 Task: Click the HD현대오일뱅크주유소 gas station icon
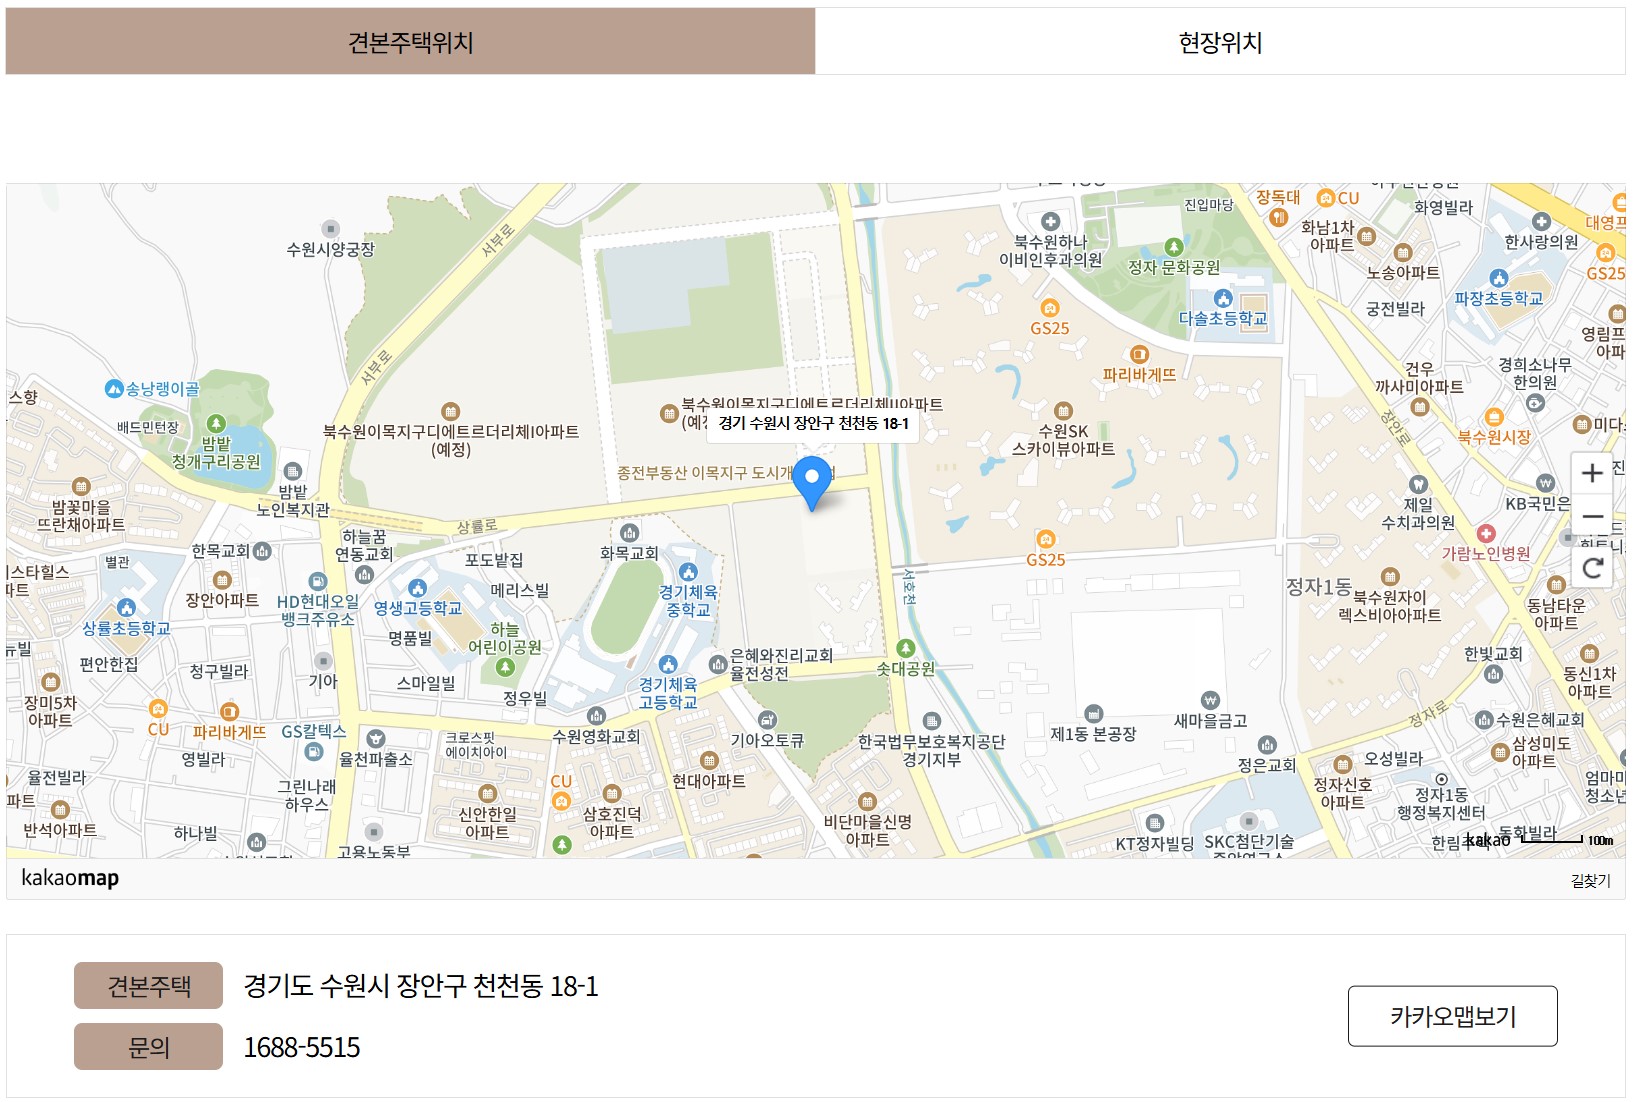coord(317,582)
